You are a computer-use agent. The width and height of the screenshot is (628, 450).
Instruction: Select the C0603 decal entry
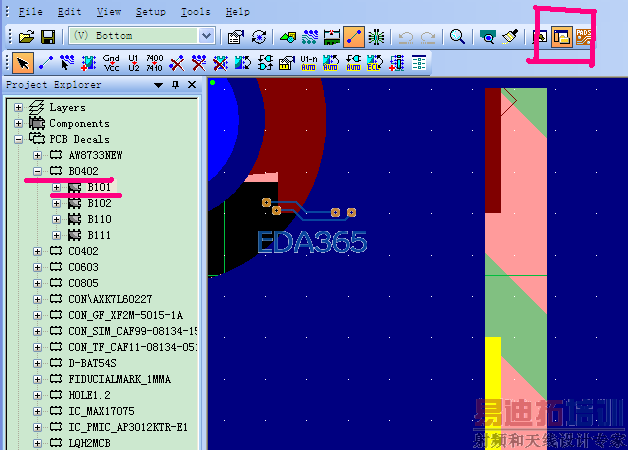coord(83,267)
